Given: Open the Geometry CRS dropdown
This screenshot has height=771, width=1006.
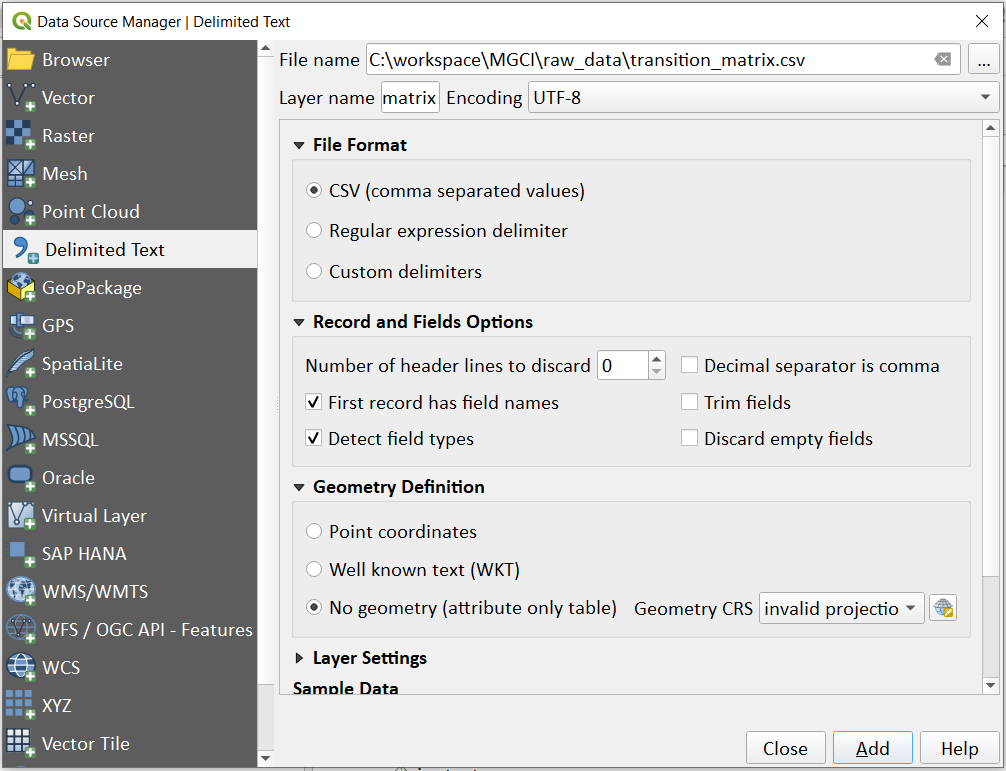Looking at the screenshot, I should (x=841, y=608).
